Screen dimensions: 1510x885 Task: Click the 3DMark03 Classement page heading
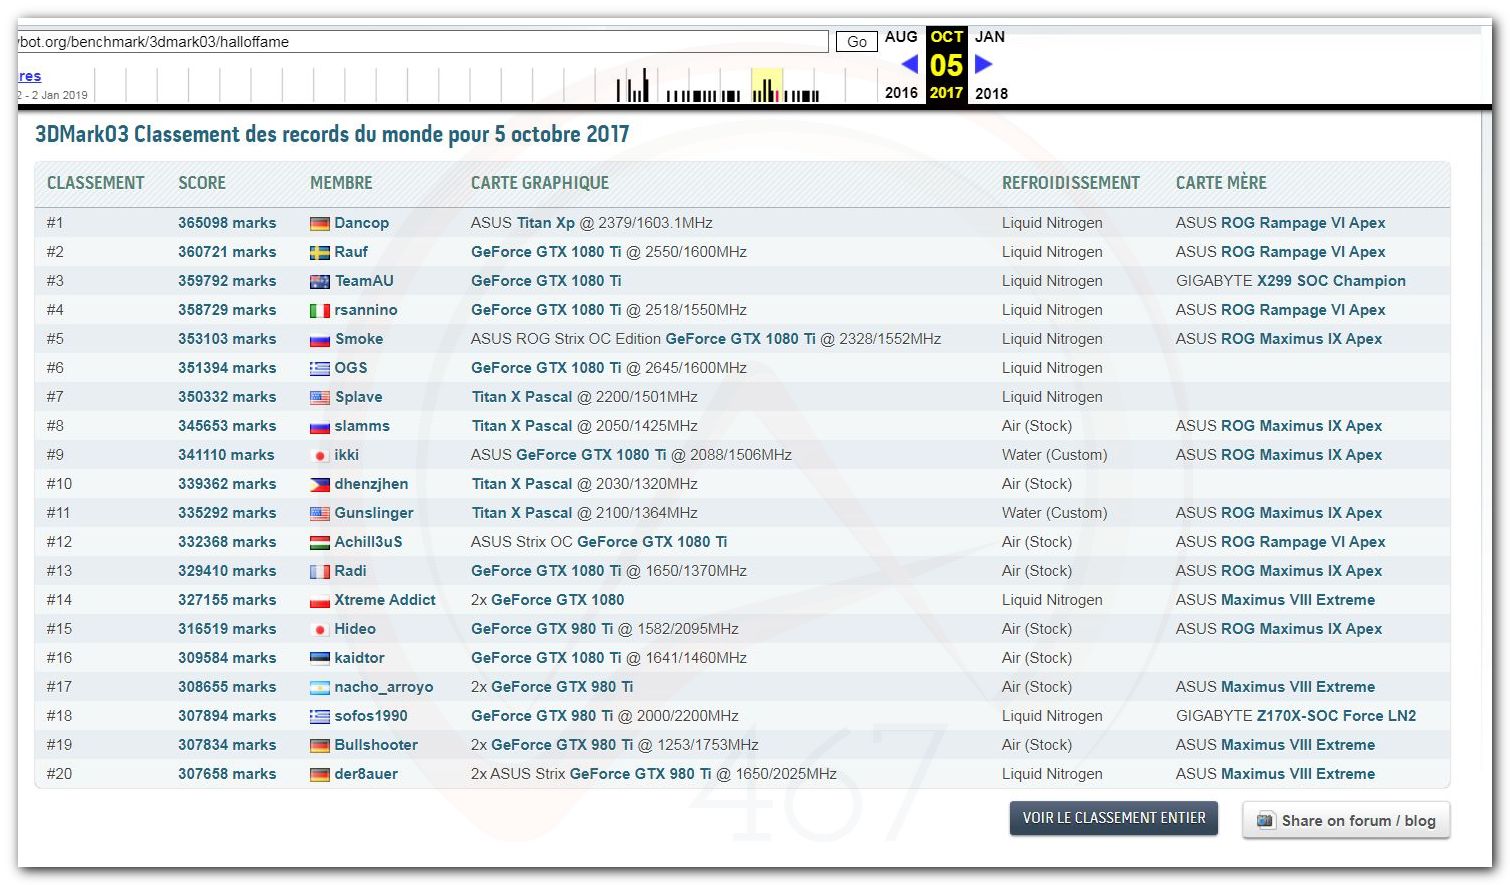(332, 135)
